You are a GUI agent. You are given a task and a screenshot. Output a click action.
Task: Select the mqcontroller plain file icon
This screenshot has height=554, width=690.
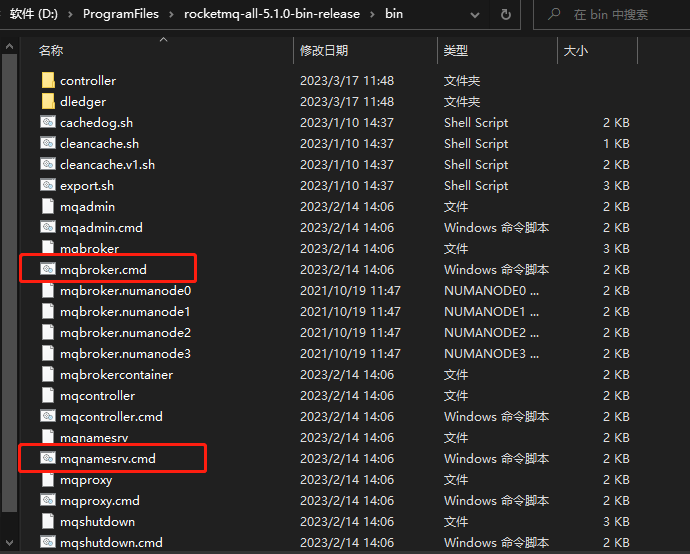(48, 396)
